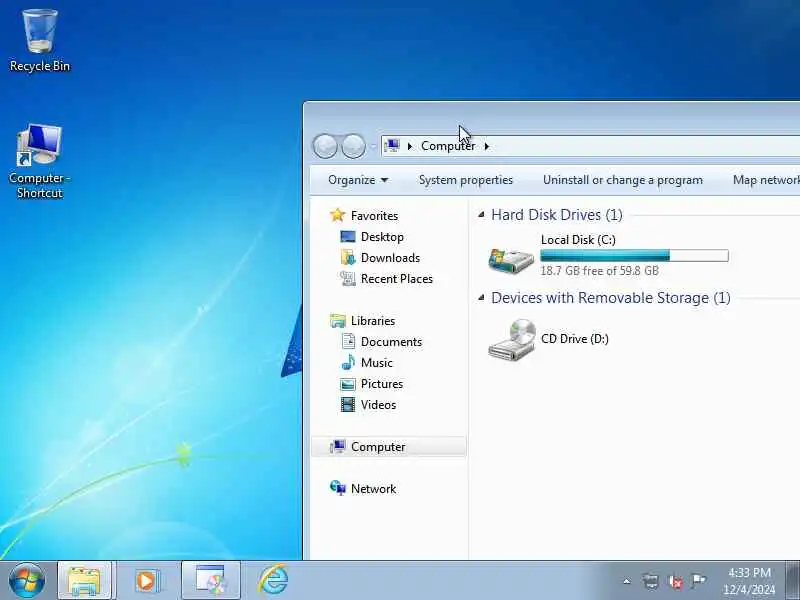Click the Local Disk (C:) label
Viewport: 800px width, 600px height.
[578, 240]
